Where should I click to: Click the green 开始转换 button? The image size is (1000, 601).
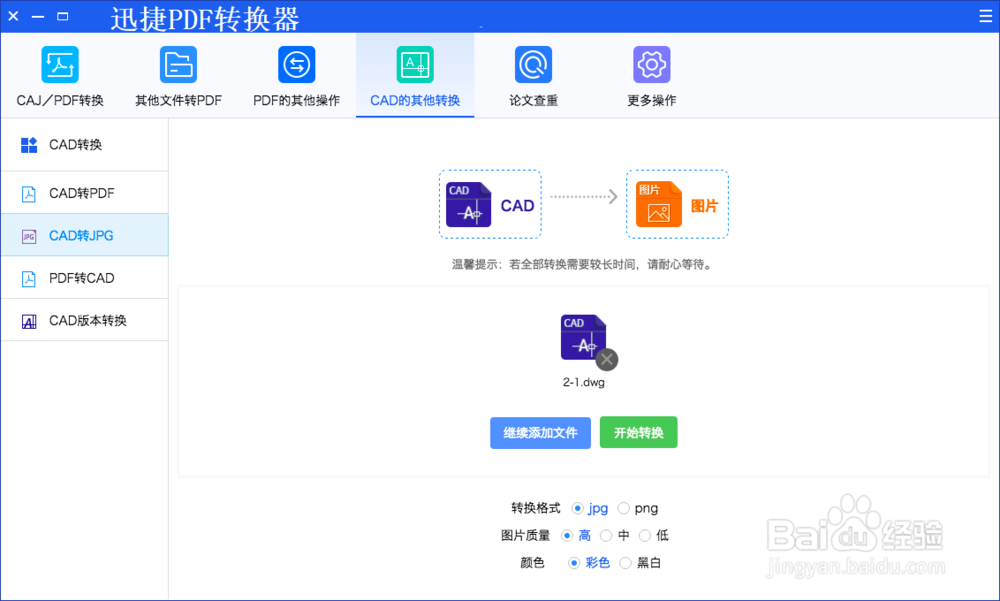638,433
